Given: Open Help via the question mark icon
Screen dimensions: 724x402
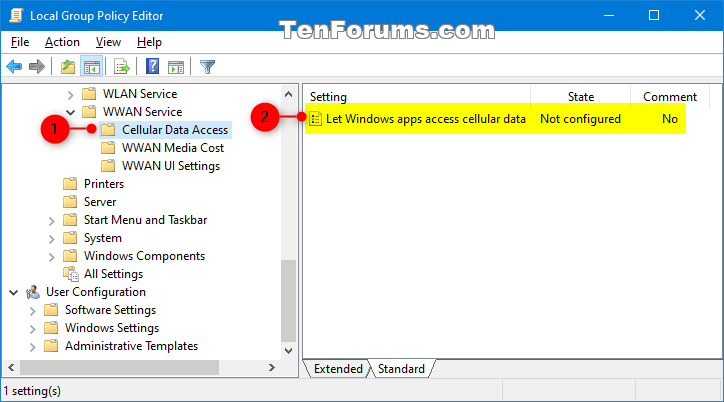Looking at the screenshot, I should (152, 66).
